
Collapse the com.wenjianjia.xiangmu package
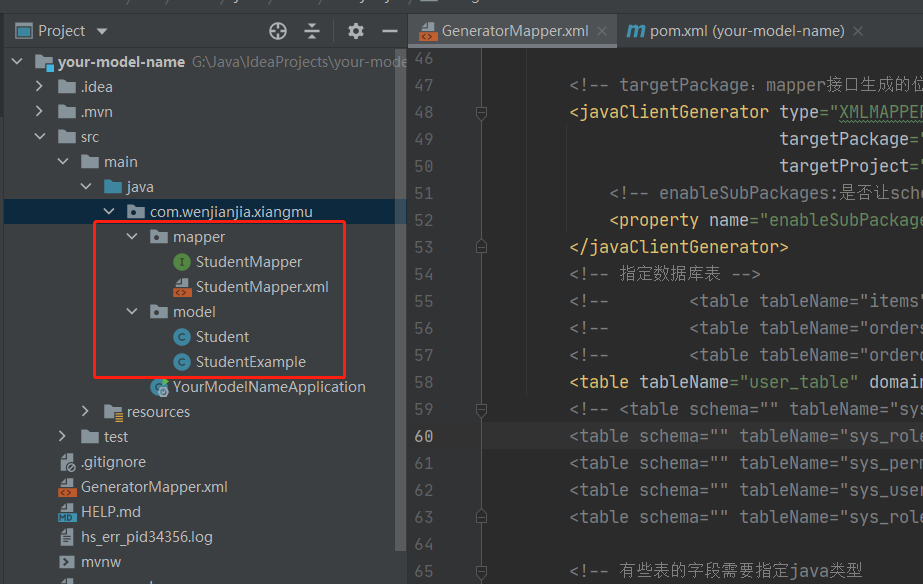(x=109, y=211)
